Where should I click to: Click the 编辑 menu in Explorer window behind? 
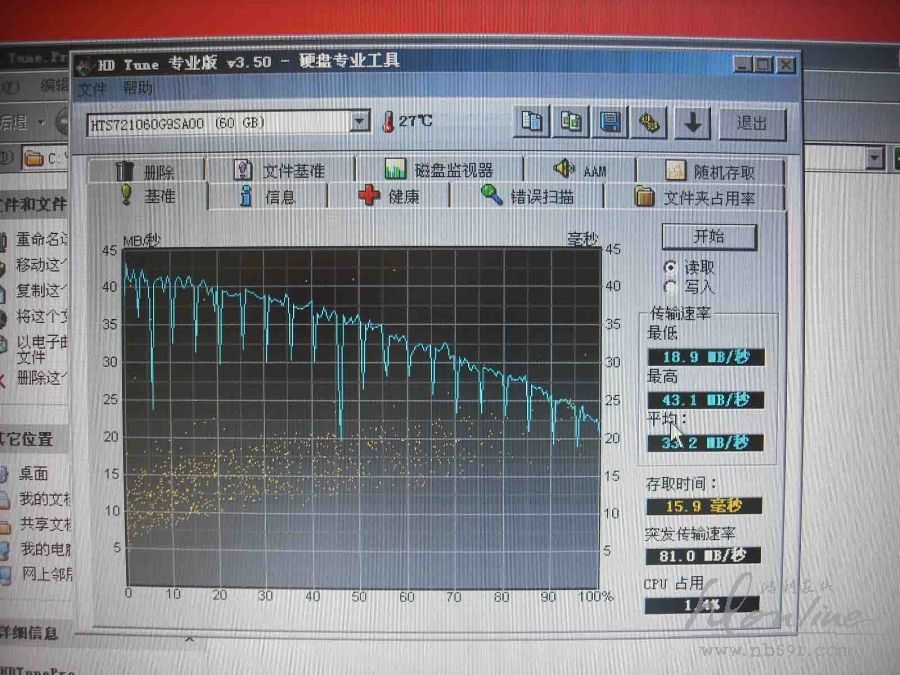[x=54, y=86]
